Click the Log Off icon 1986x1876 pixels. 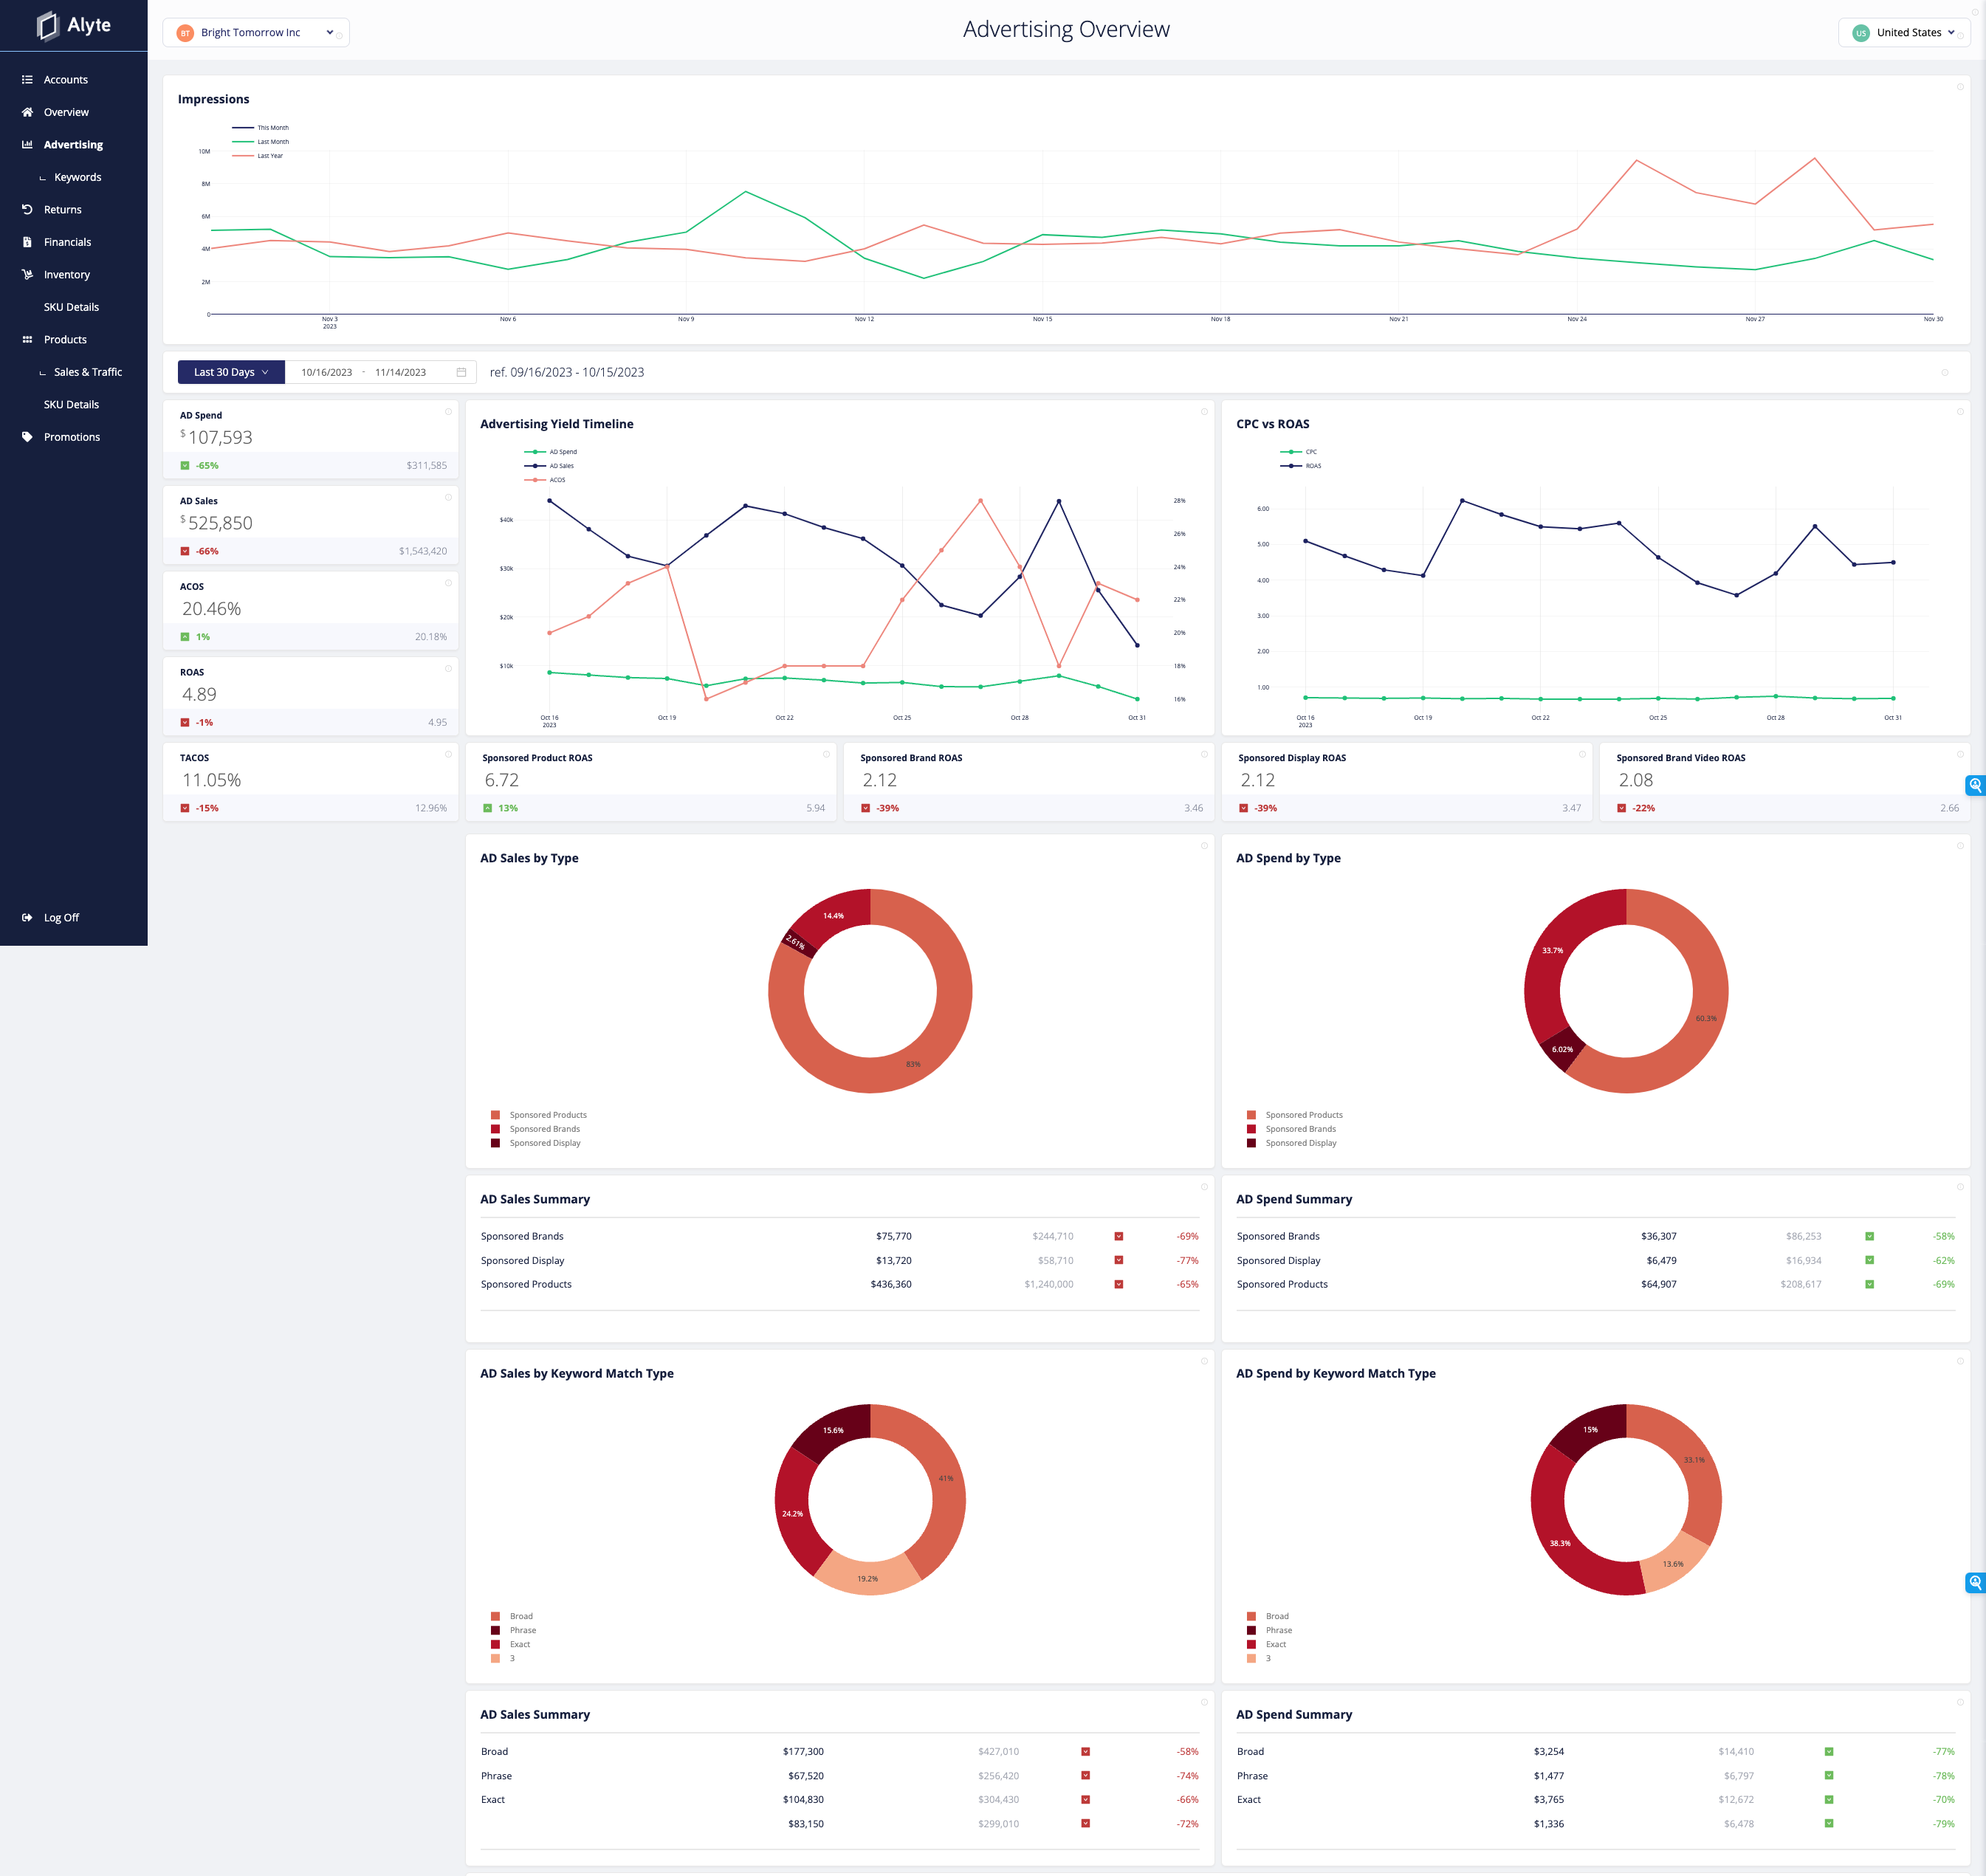point(27,917)
